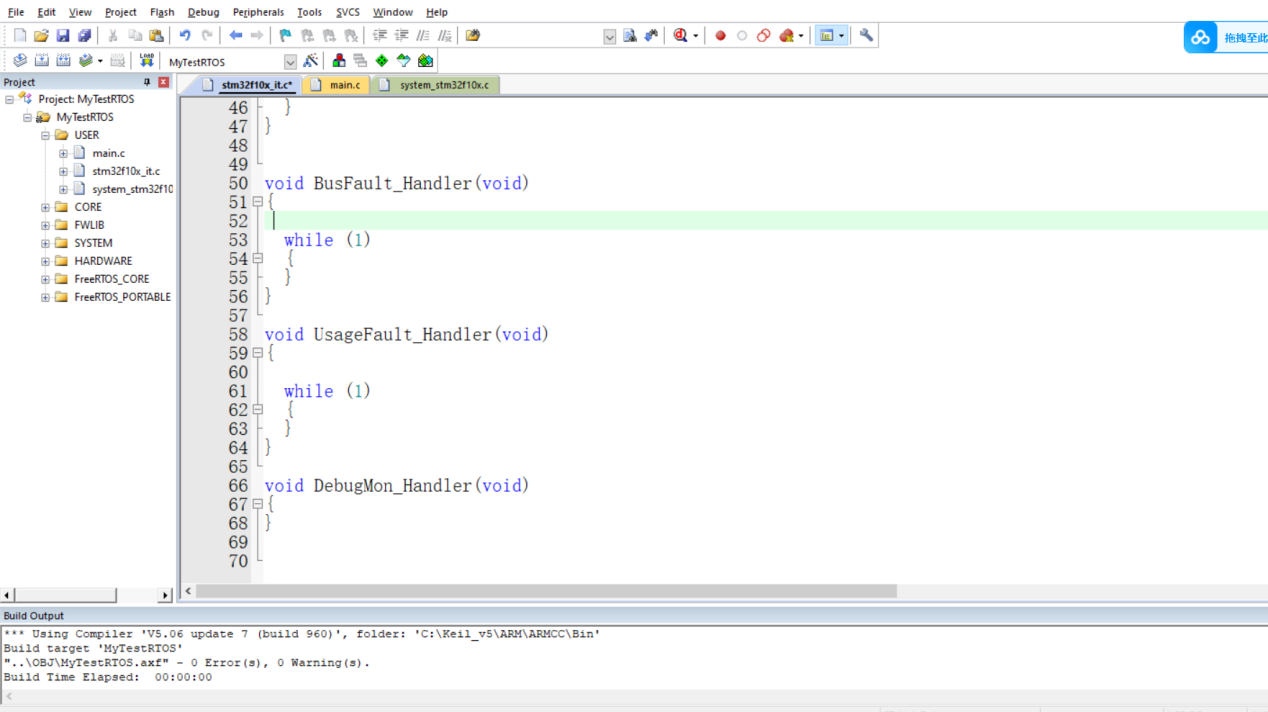
Task: Collapse the code fold at line 59
Action: coord(257,353)
